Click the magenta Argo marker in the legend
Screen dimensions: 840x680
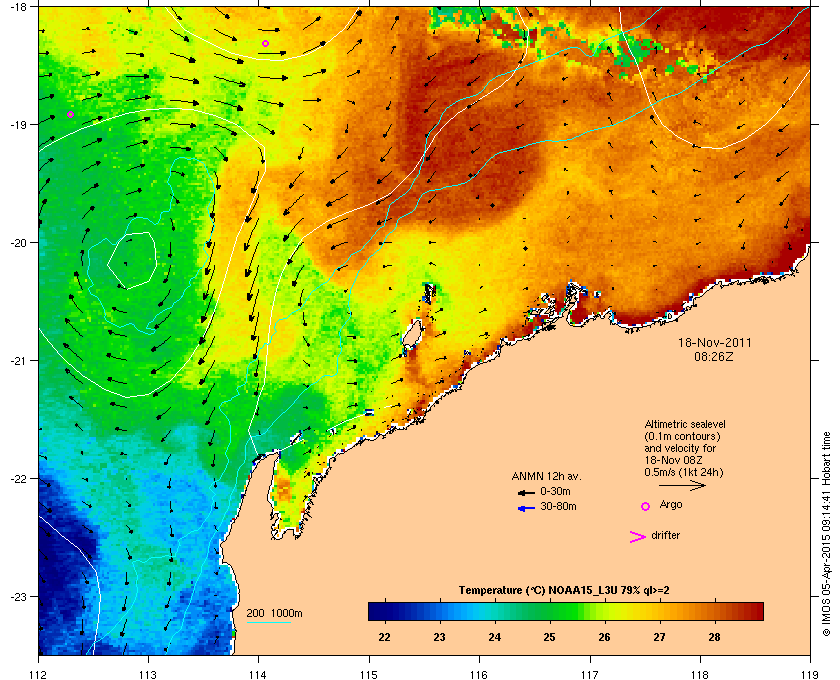646,506
